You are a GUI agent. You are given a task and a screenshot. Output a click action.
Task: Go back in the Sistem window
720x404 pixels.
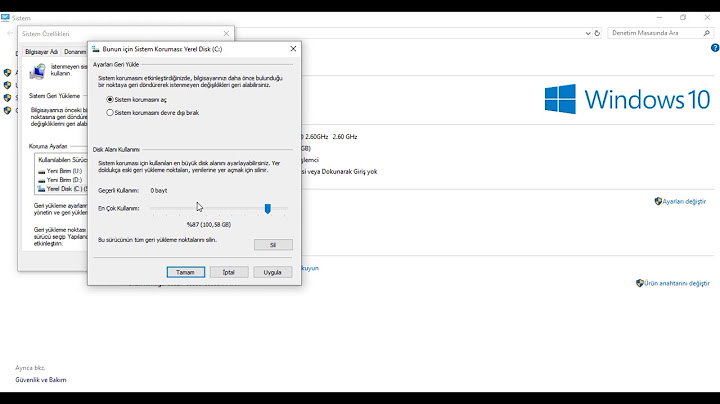point(10,33)
